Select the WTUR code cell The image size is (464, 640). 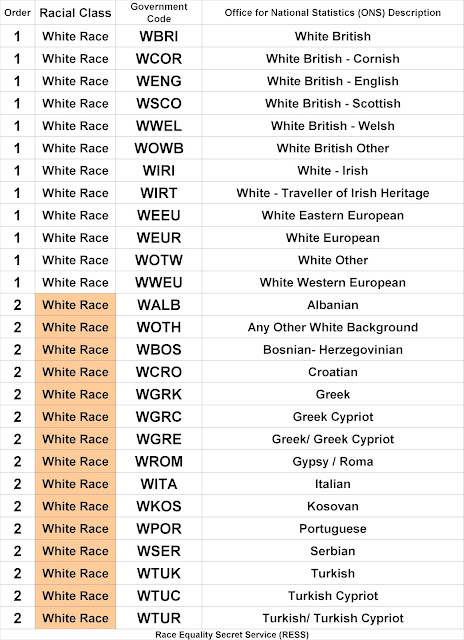159,618
